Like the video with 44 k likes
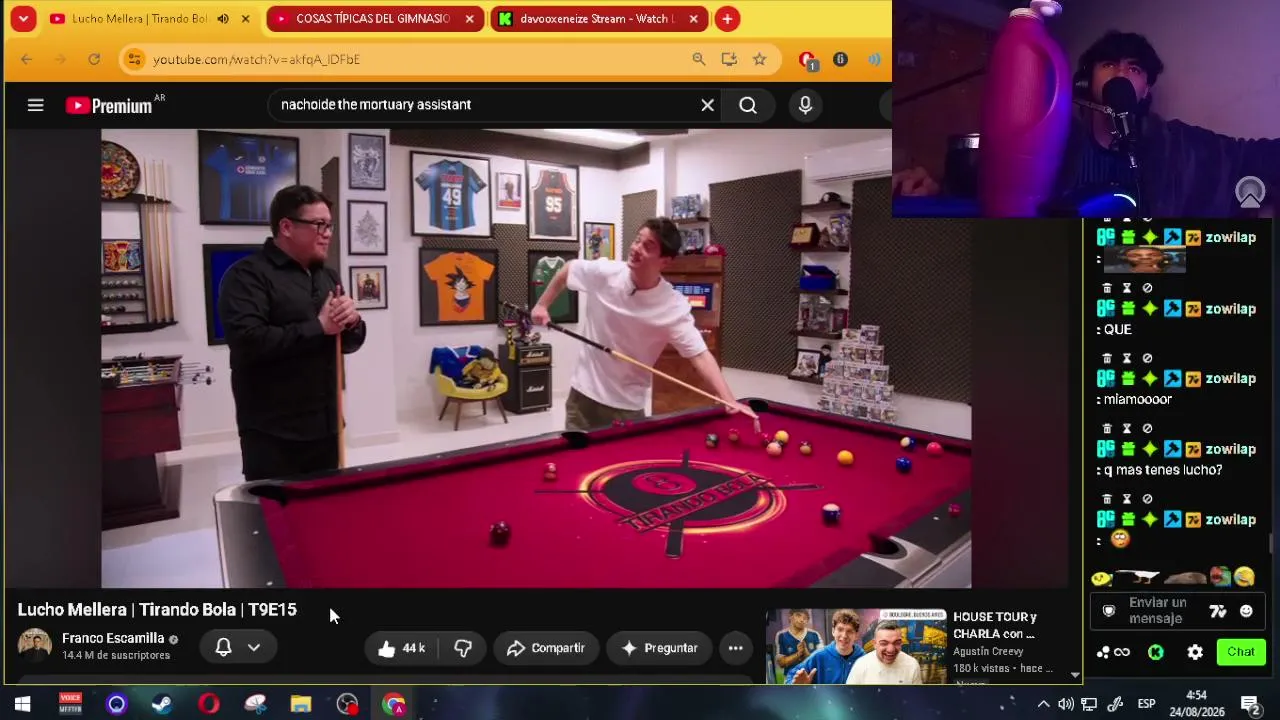 pyautogui.click(x=401, y=648)
